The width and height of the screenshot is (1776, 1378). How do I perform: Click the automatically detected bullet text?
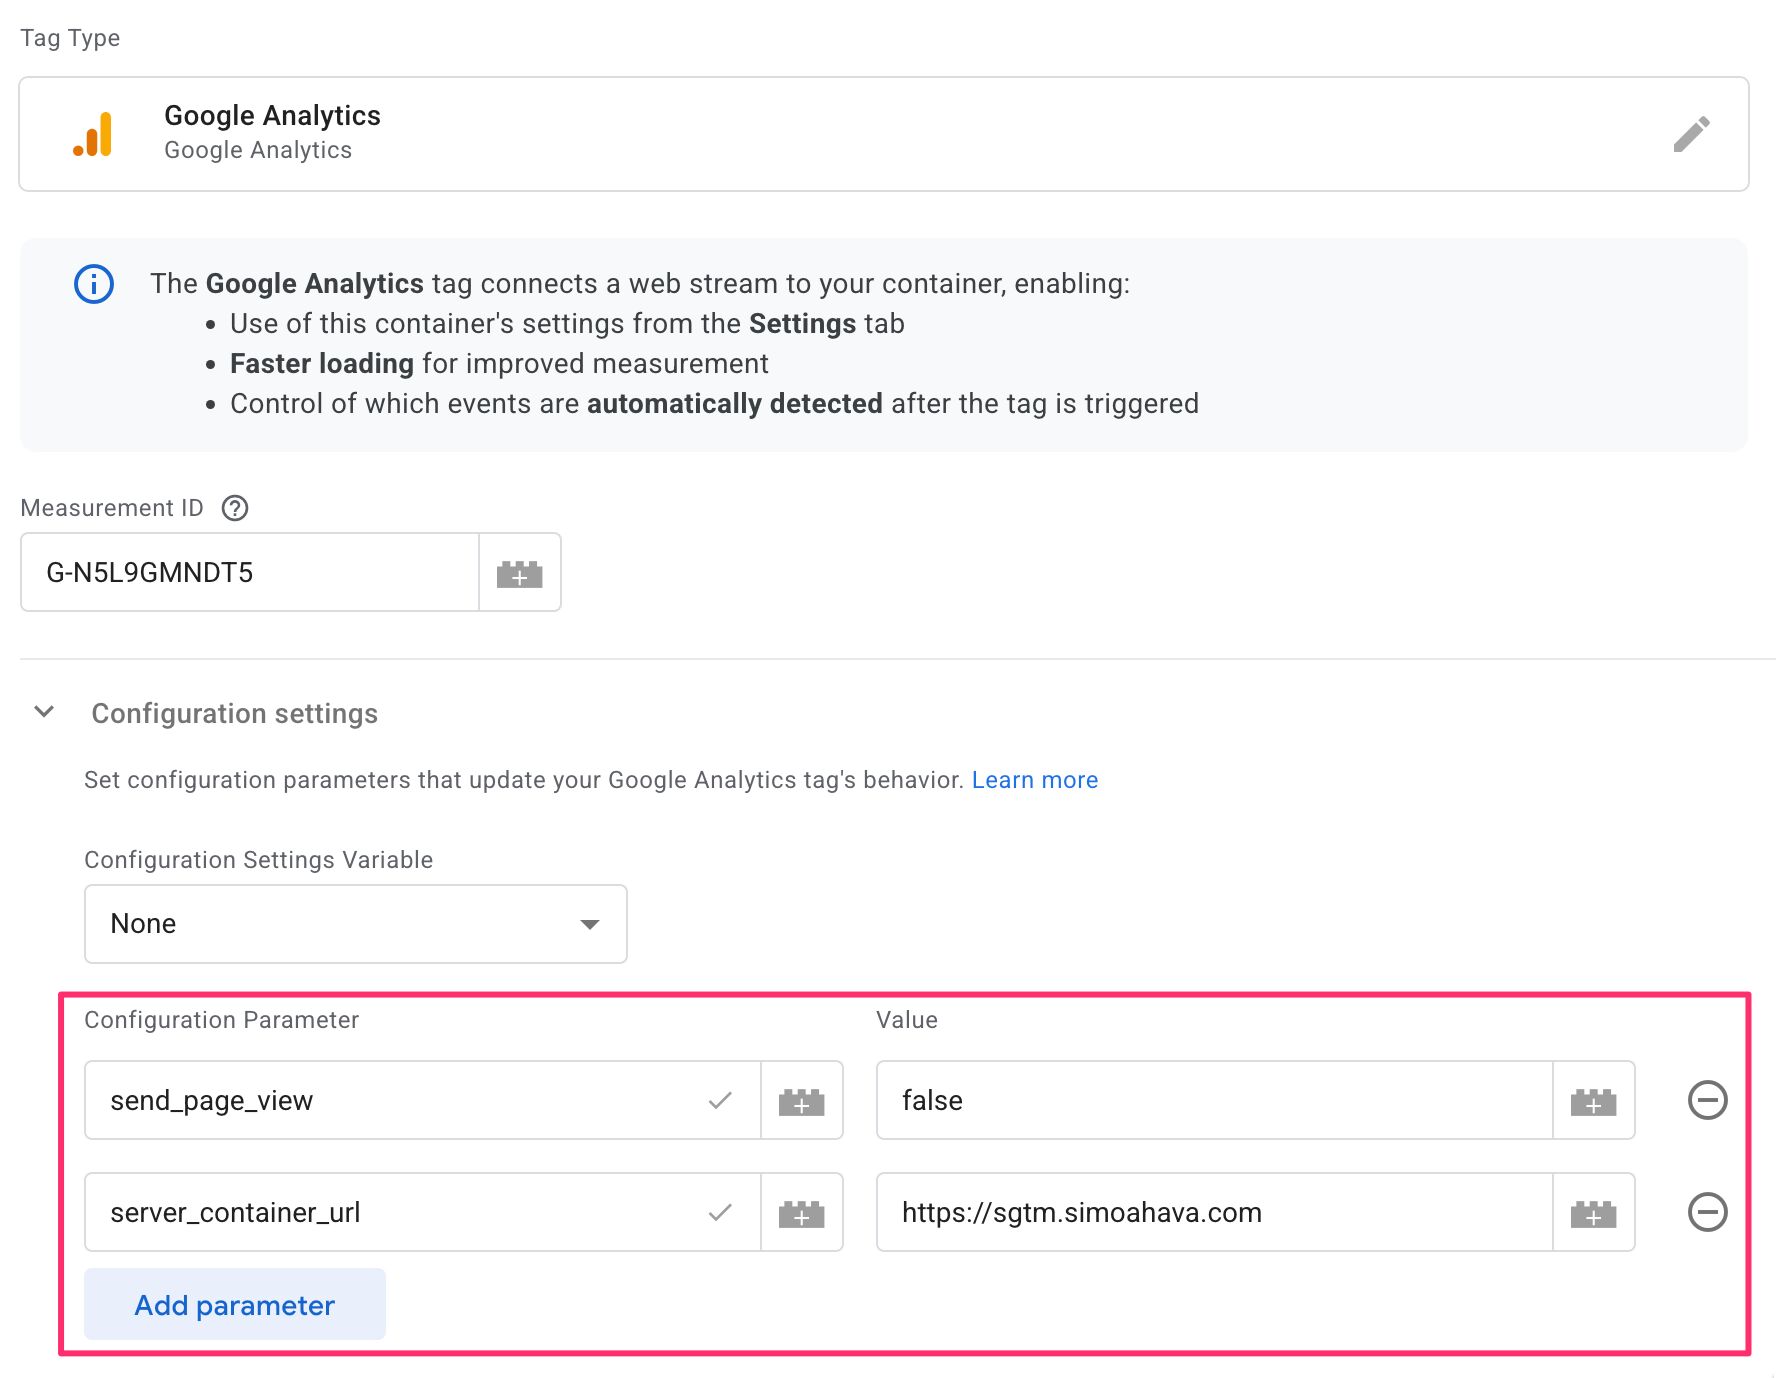735,404
